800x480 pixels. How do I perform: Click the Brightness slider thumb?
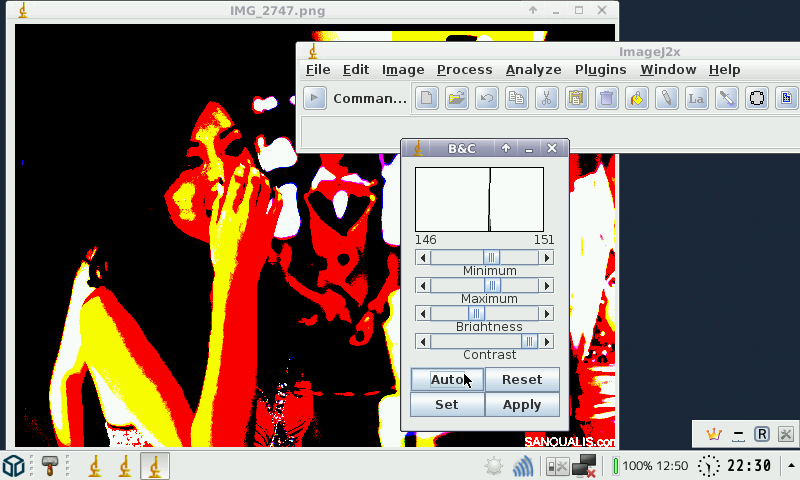pyautogui.click(x=476, y=314)
